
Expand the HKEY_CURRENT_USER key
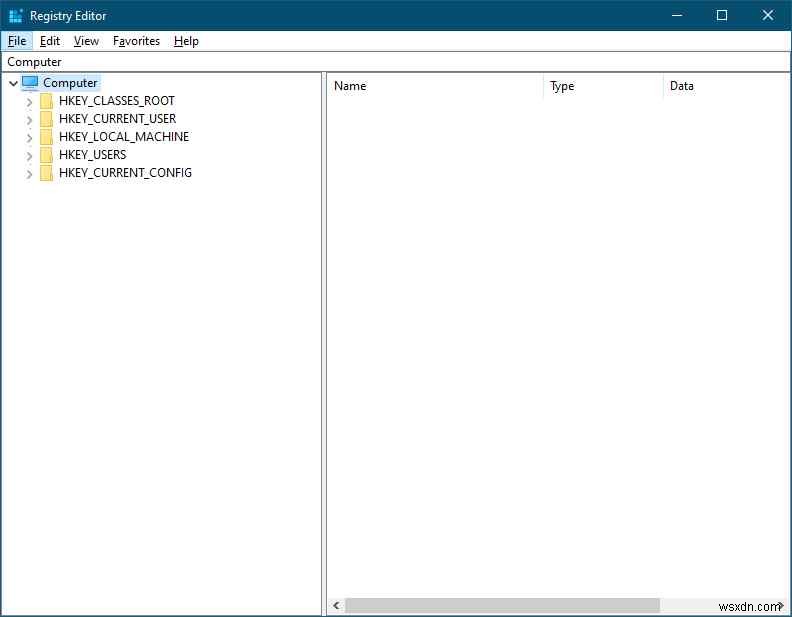coord(29,120)
